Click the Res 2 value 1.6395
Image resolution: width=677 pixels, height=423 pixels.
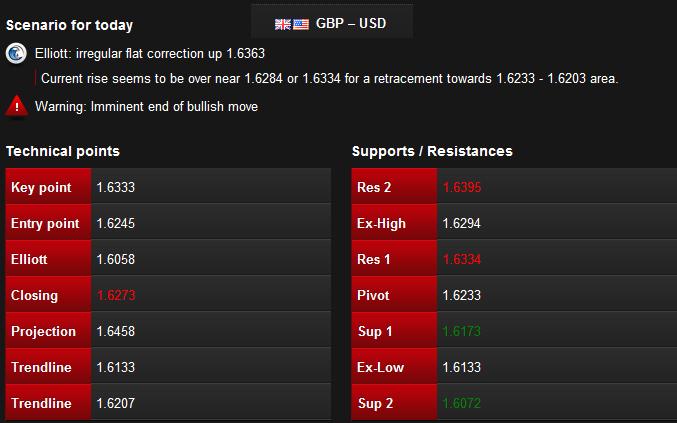pyautogui.click(x=462, y=187)
